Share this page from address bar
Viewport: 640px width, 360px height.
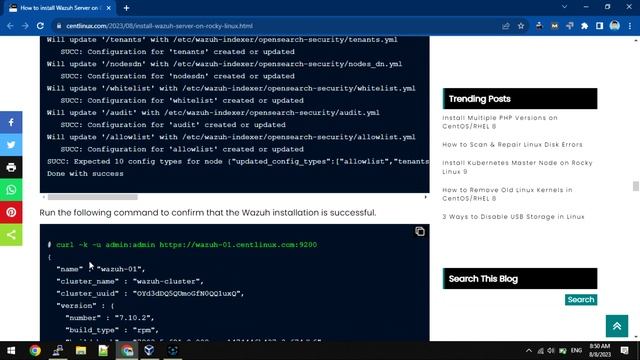pyautogui.click(x=506, y=26)
